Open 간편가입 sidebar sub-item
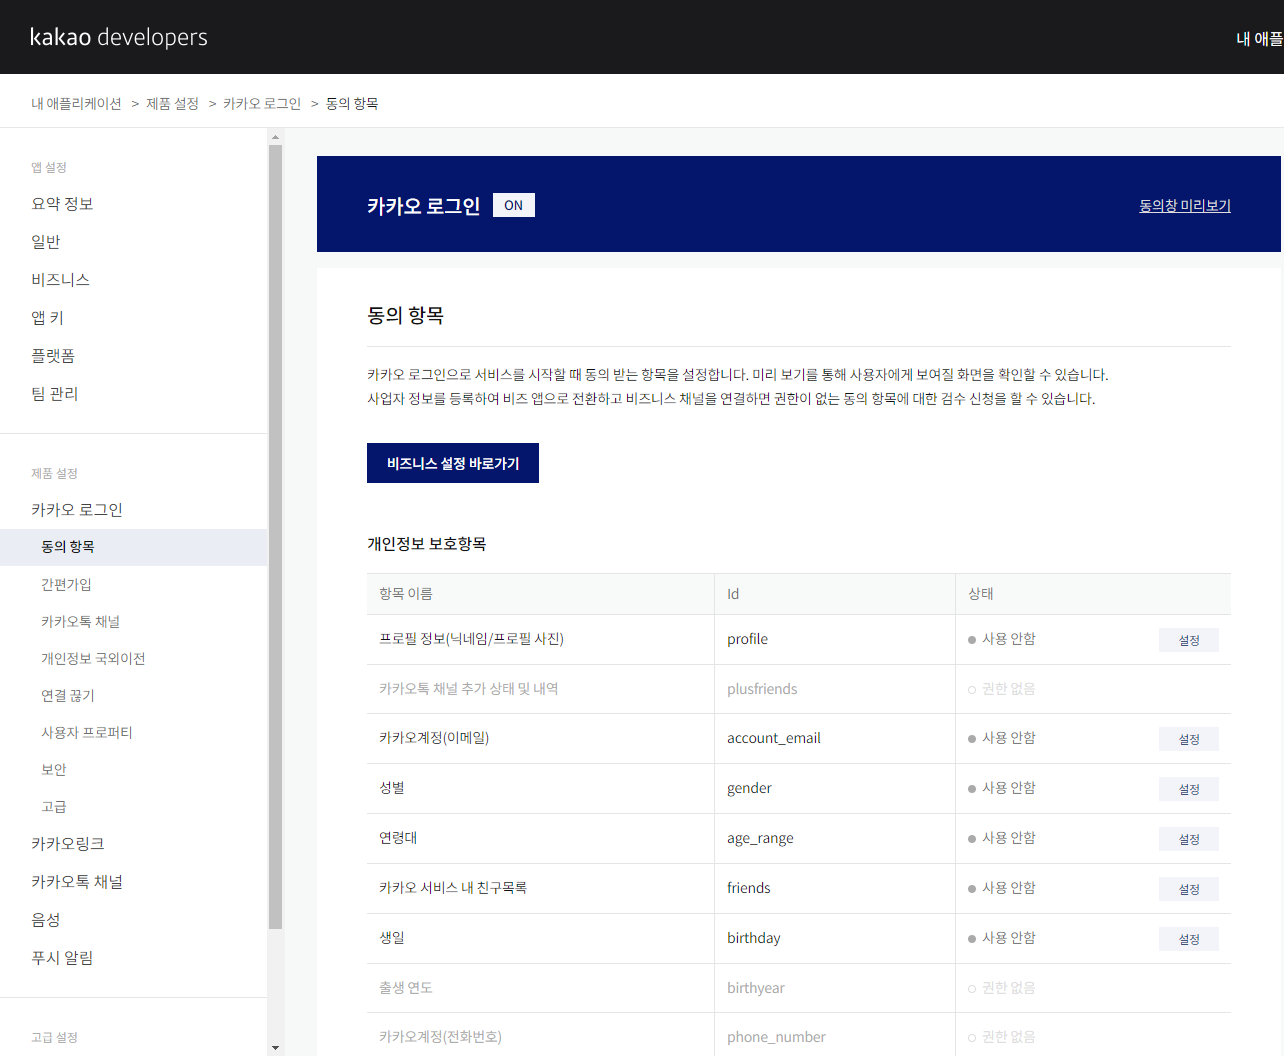Screen dimensions: 1284x1056 [66, 585]
